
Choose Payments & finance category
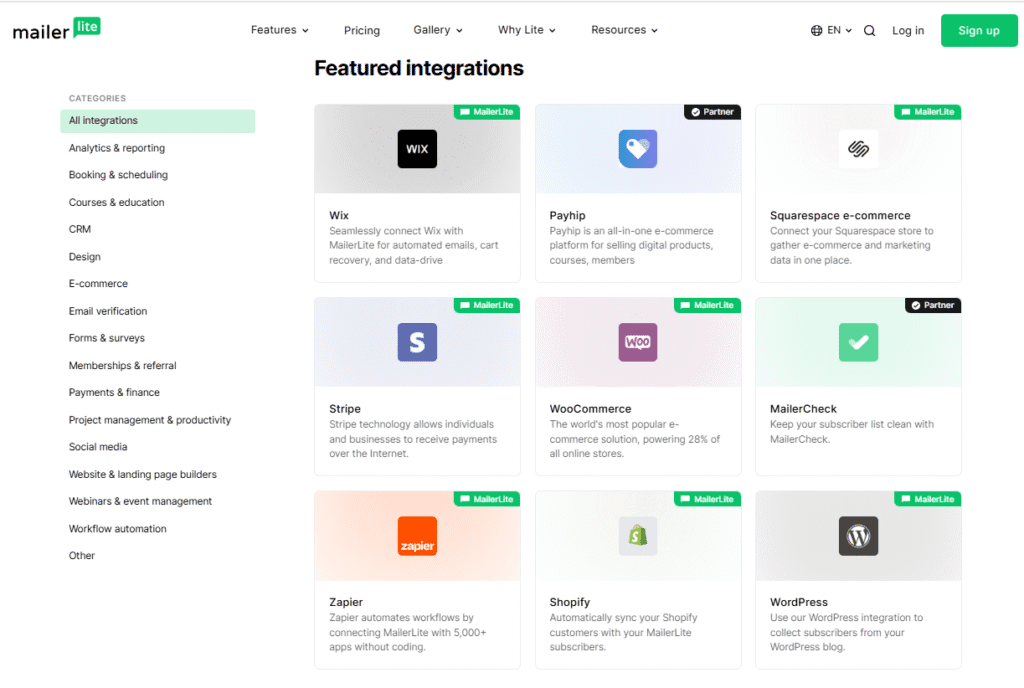click(114, 392)
